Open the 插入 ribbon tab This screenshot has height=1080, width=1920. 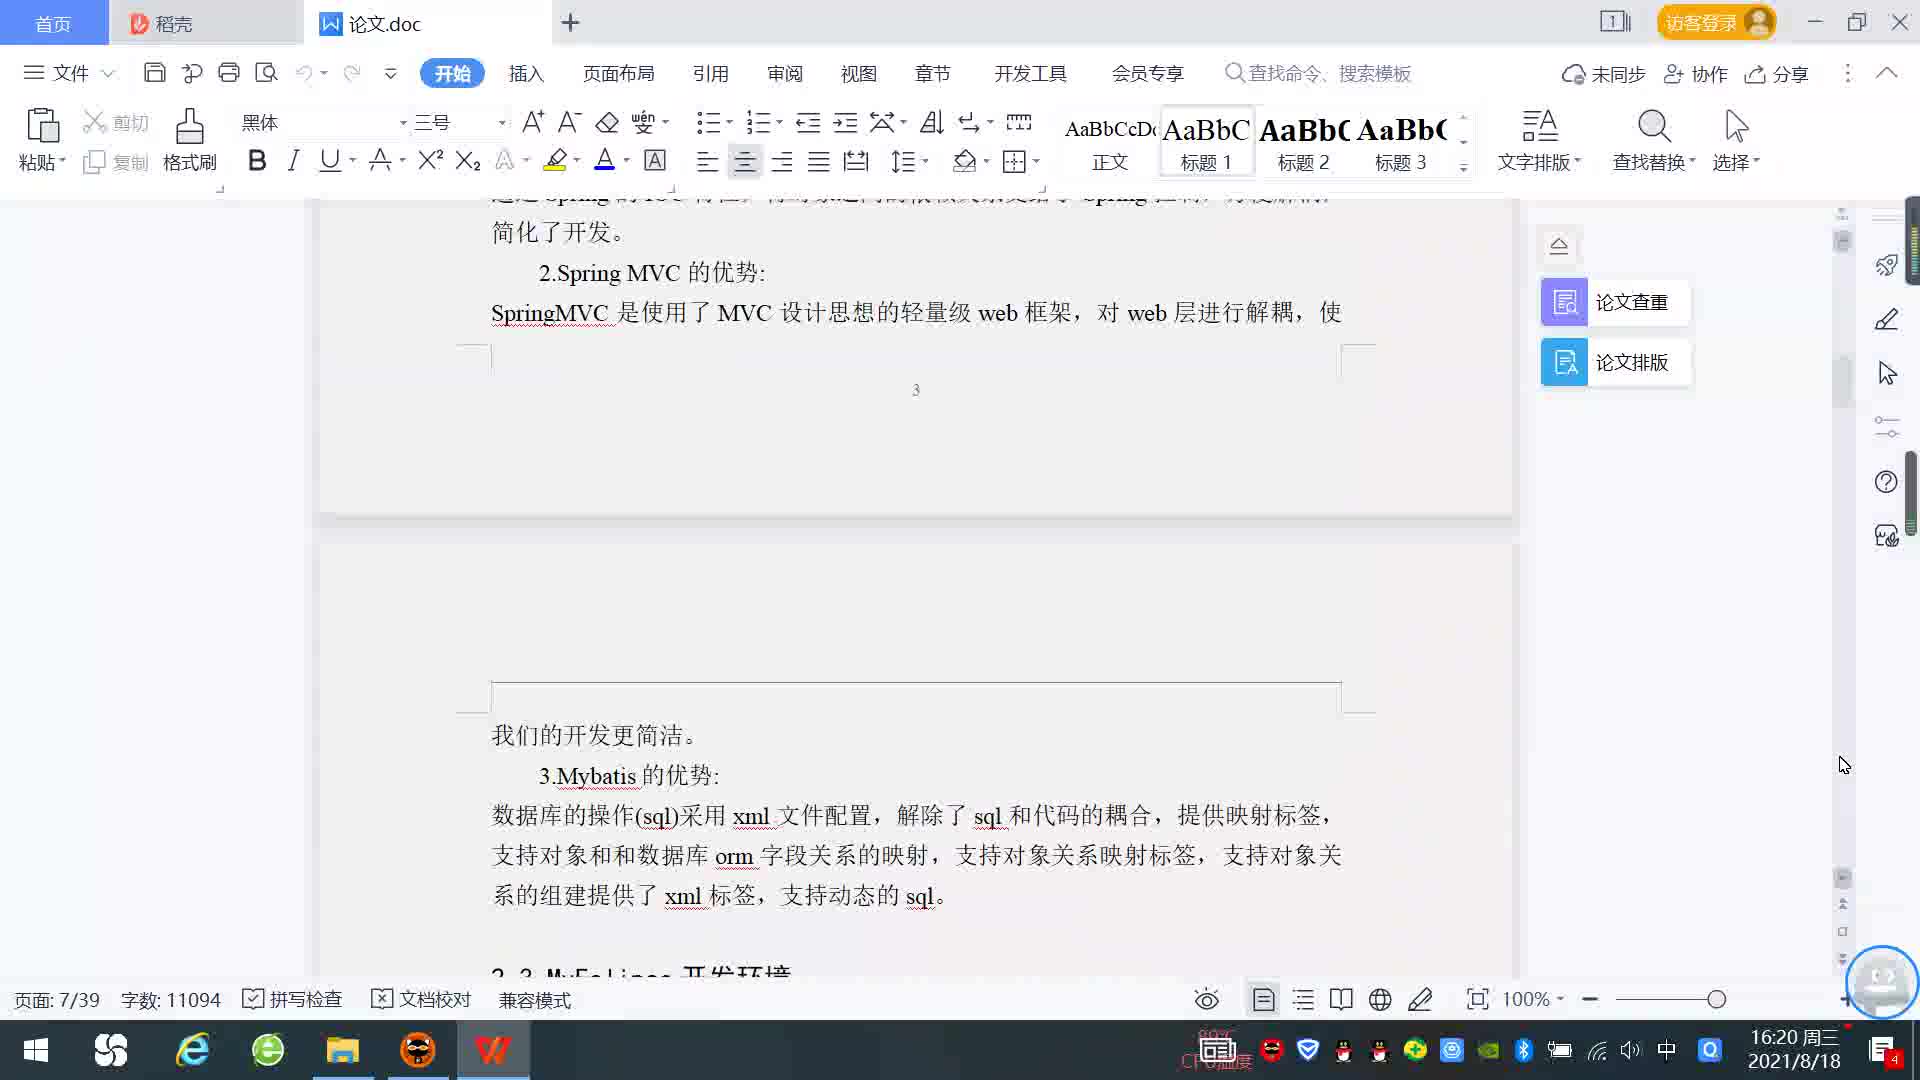click(x=526, y=73)
